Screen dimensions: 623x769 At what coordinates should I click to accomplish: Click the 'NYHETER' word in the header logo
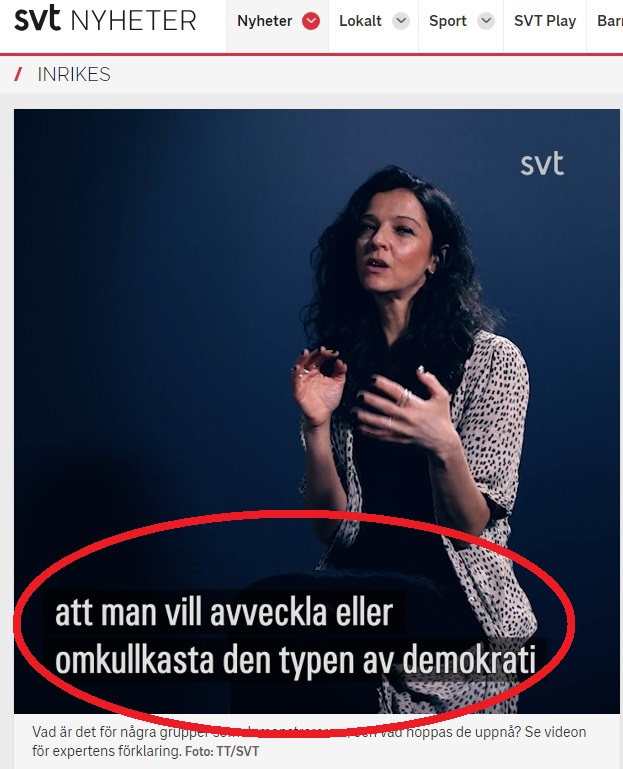click(x=133, y=21)
